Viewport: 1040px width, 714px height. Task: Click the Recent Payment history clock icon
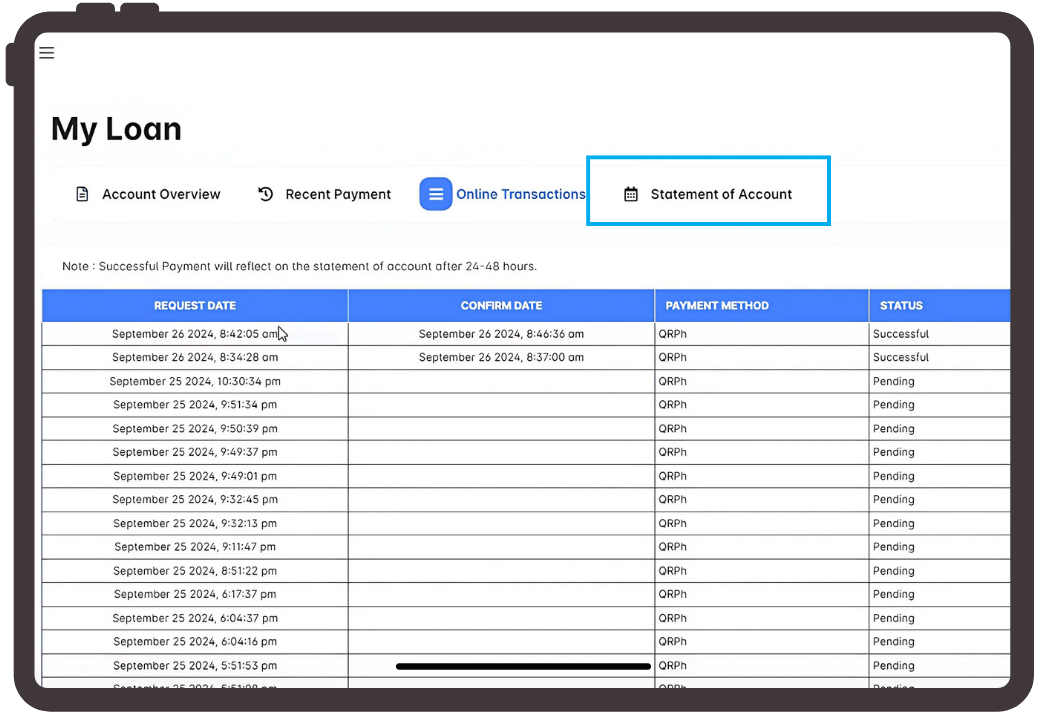tap(266, 194)
